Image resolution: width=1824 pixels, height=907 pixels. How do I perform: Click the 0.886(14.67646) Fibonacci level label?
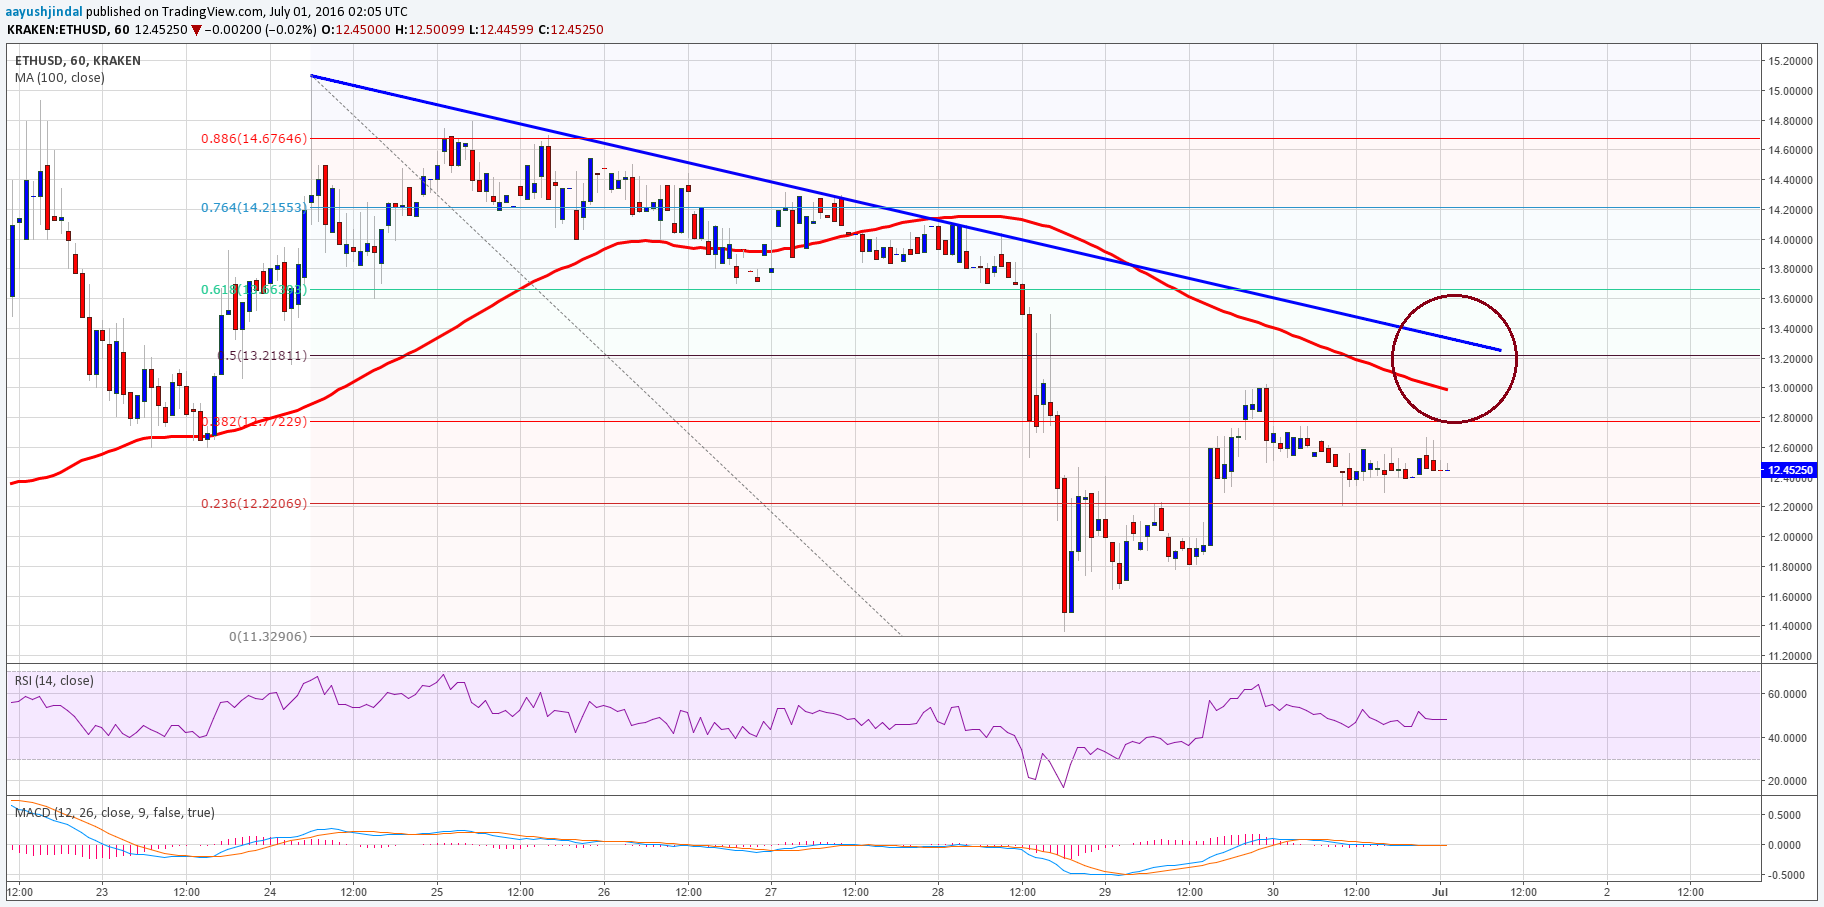coord(254,139)
